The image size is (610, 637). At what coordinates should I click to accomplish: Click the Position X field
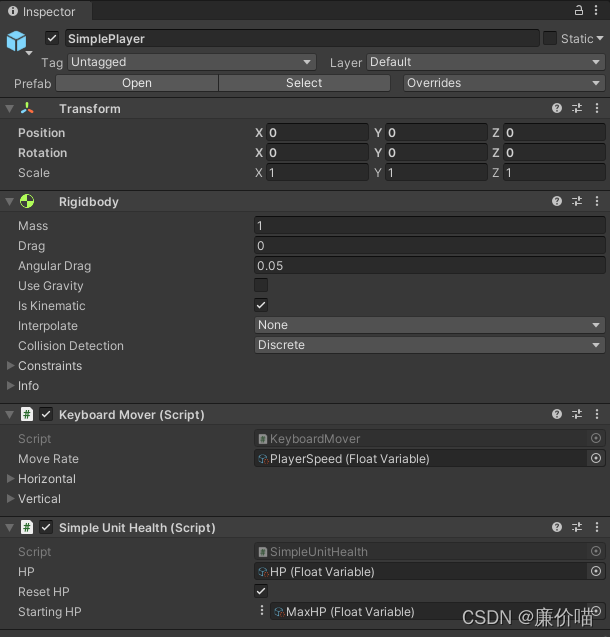click(x=317, y=132)
